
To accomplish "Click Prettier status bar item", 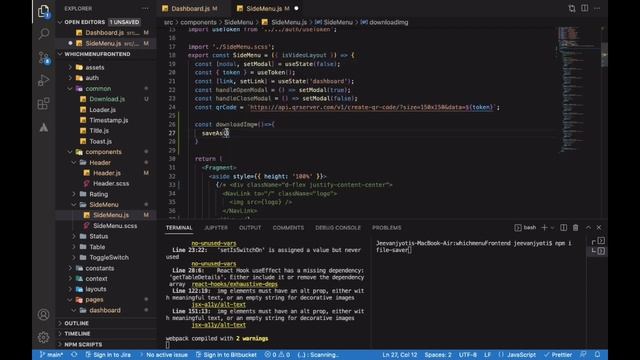I will (558, 354).
